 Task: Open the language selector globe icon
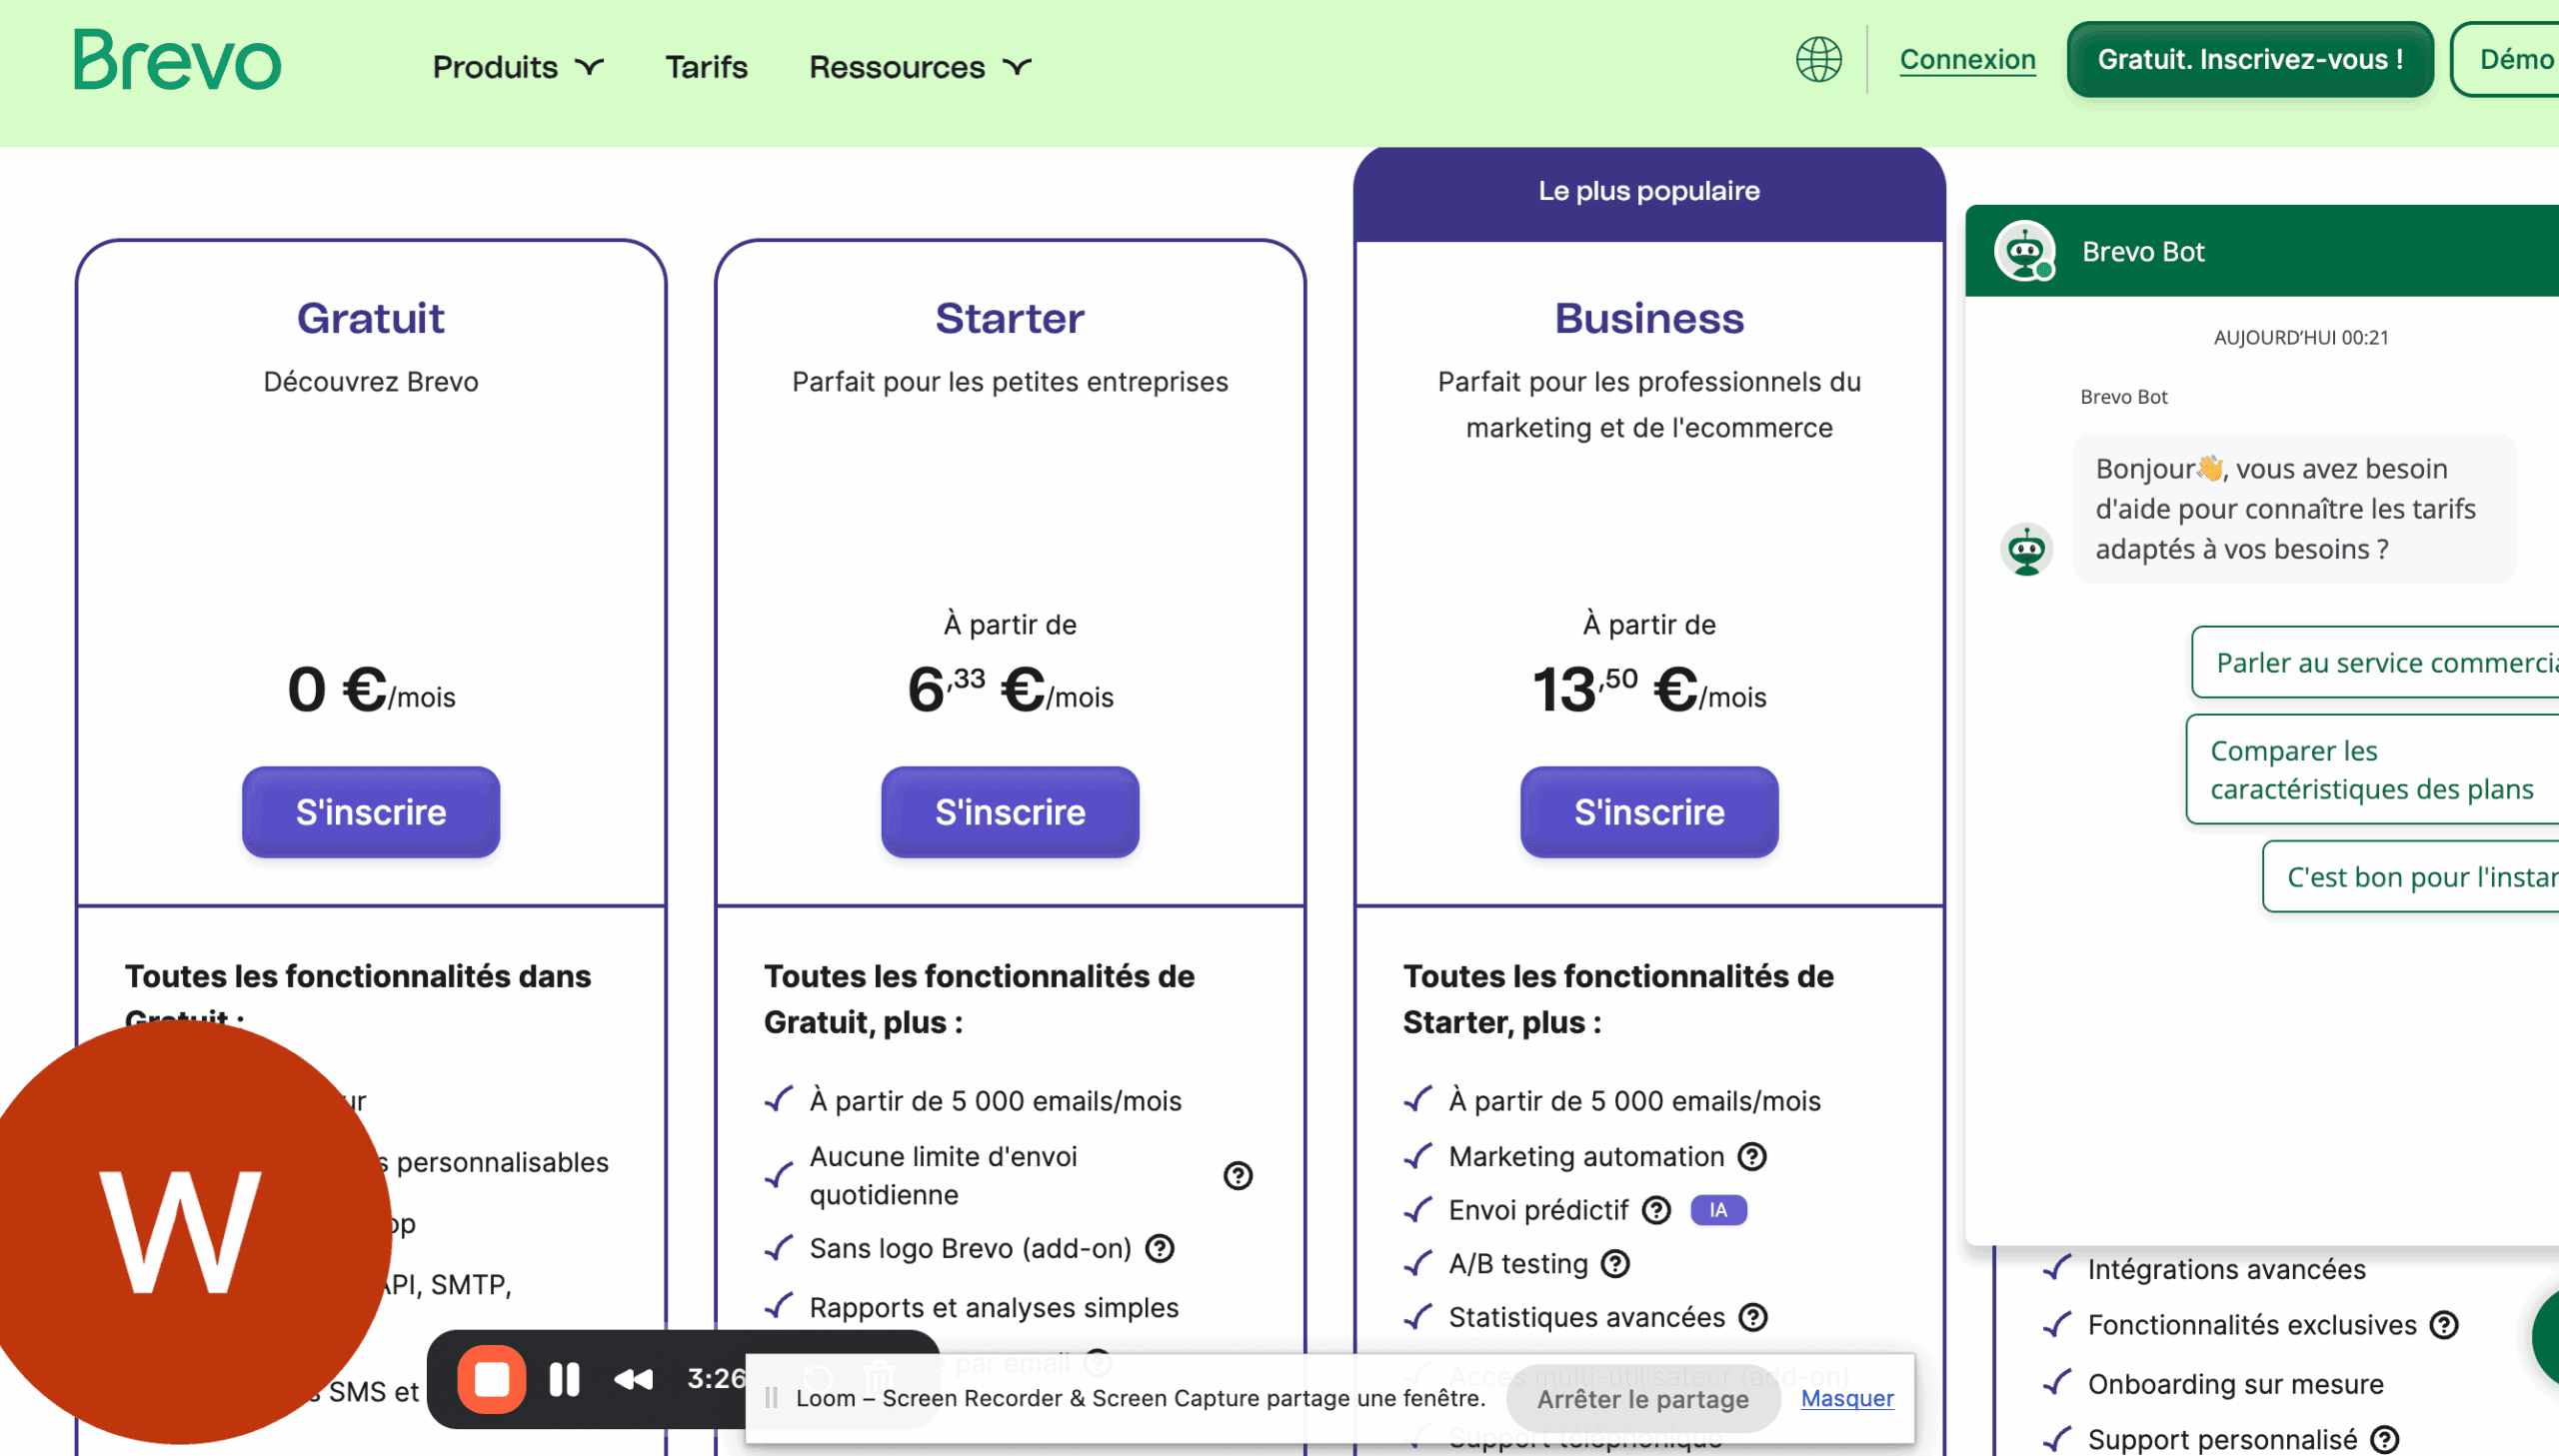pyautogui.click(x=1818, y=60)
